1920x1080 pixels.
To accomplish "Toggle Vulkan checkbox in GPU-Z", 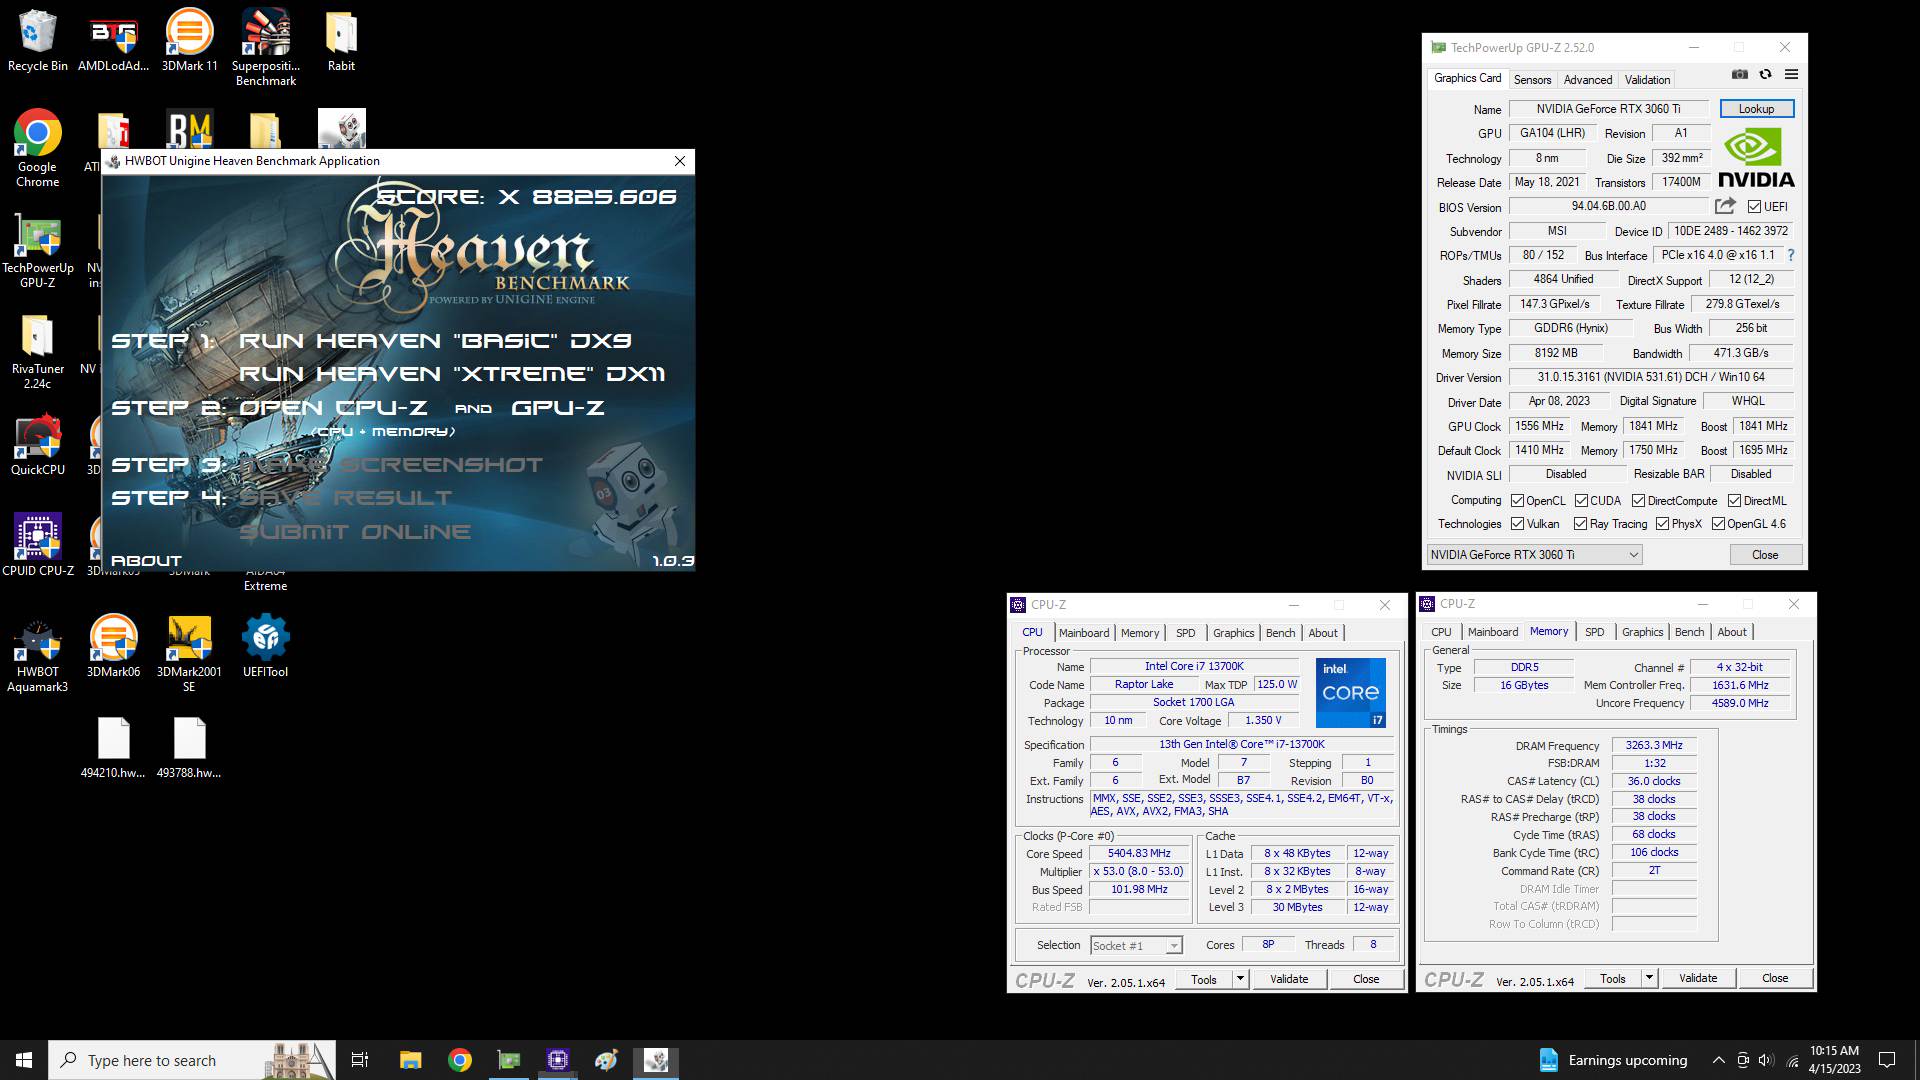I will (1517, 524).
